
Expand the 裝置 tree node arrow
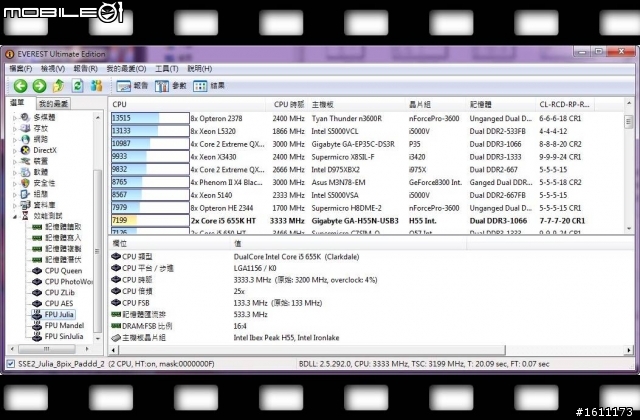15,162
